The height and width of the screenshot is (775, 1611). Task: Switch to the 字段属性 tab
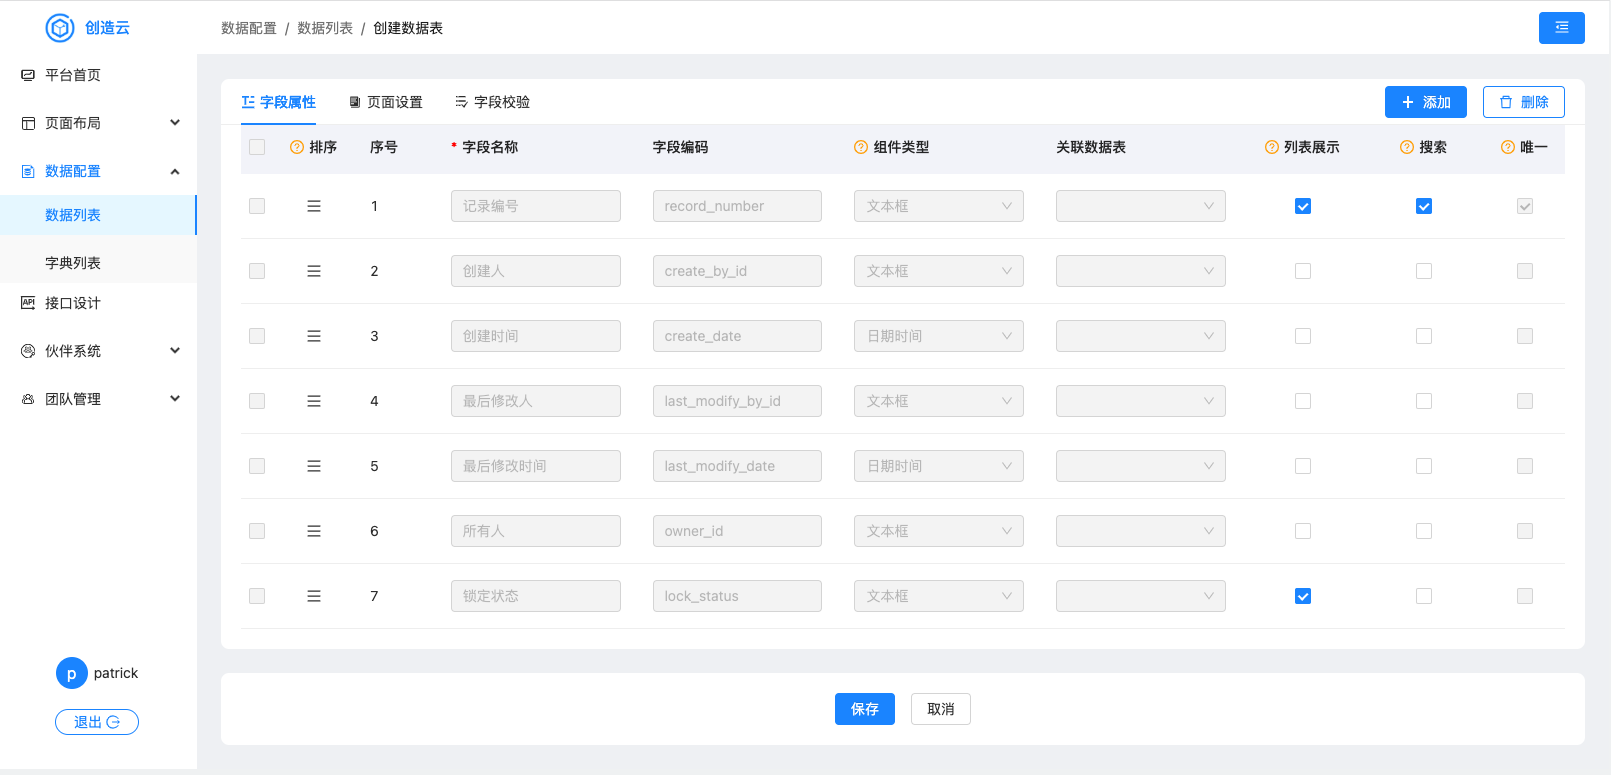[x=279, y=102]
